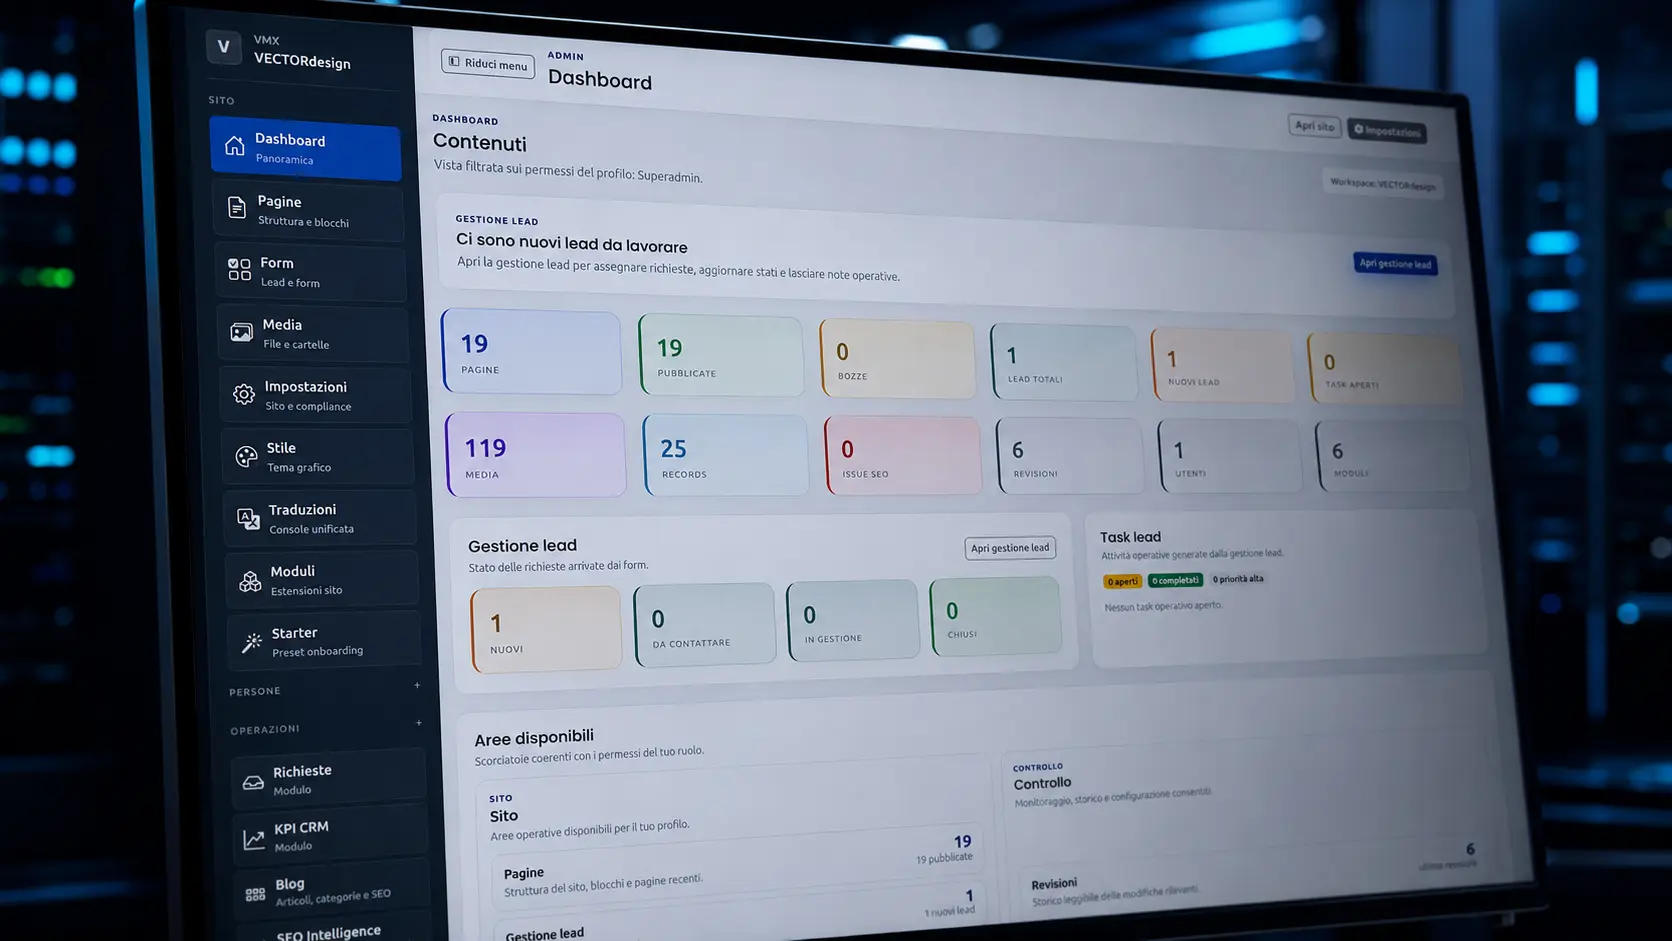The height and width of the screenshot is (941, 1672).
Task: Open the 0 Bozze stat card
Action: coord(897,360)
